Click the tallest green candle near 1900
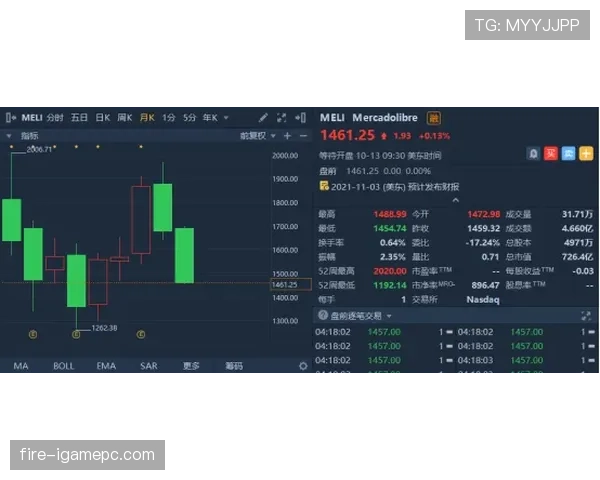 click(163, 207)
